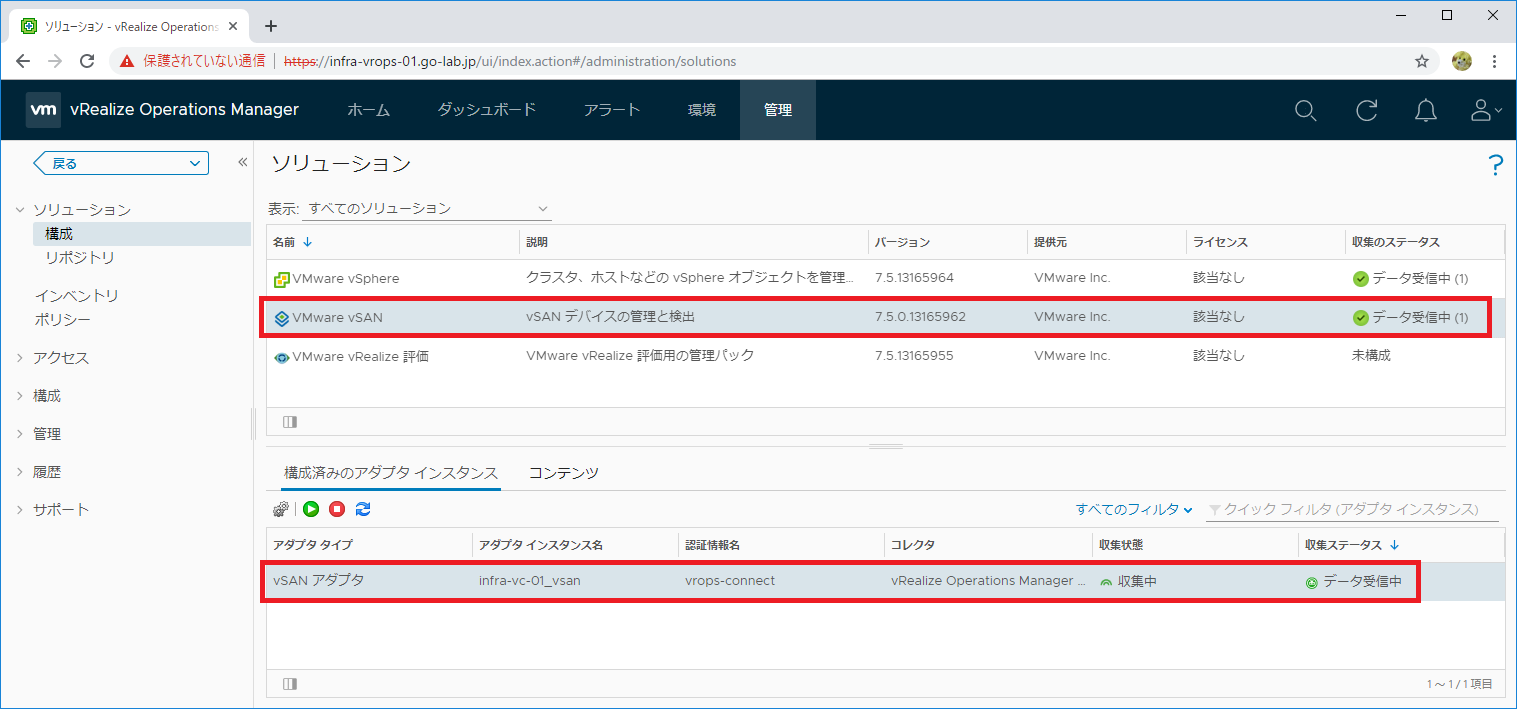The image size is (1517, 709).
Task: Click the green start collecting icon
Action: pyautogui.click(x=311, y=509)
